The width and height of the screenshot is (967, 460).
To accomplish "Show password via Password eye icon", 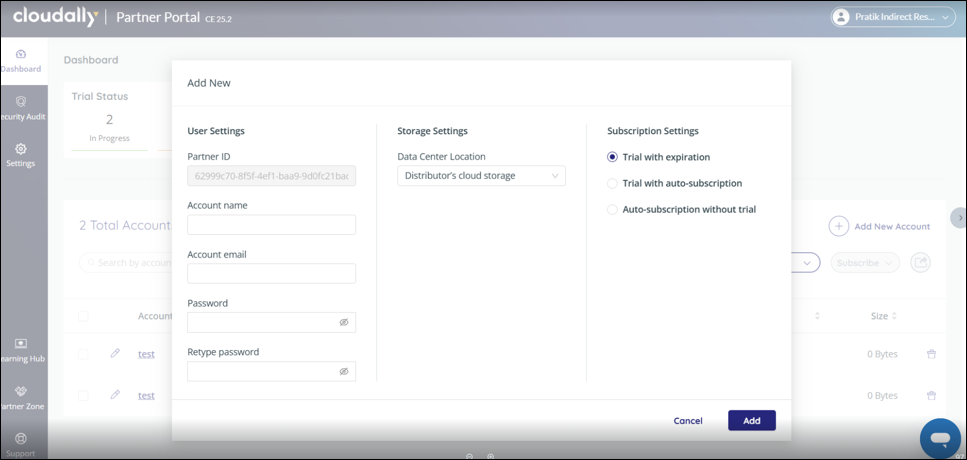I will [x=344, y=322].
